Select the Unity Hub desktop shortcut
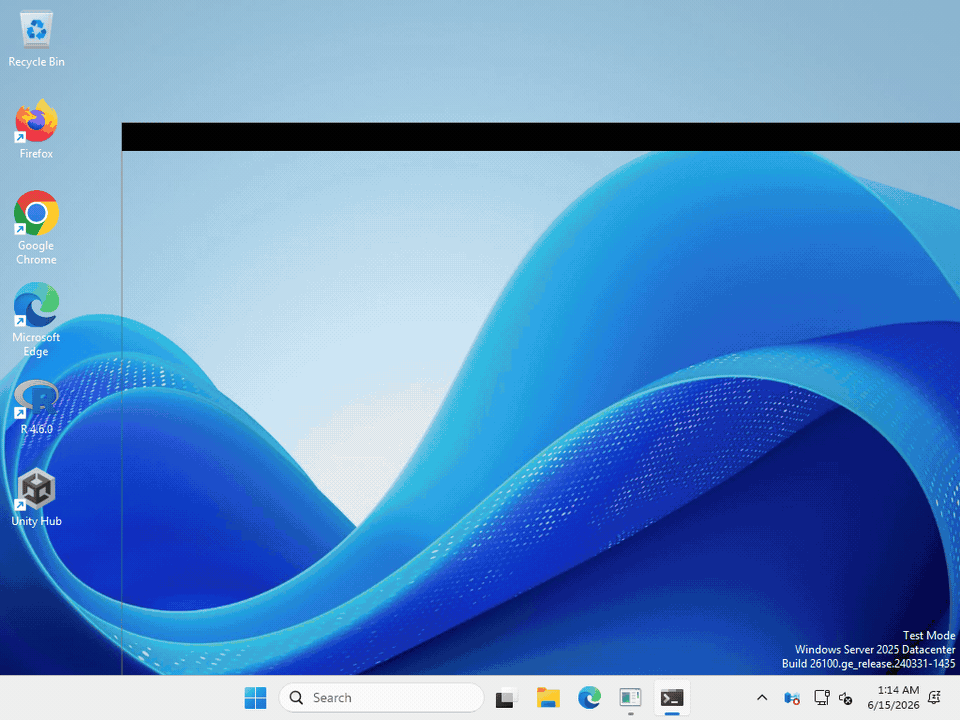The height and width of the screenshot is (720, 960). point(36,498)
